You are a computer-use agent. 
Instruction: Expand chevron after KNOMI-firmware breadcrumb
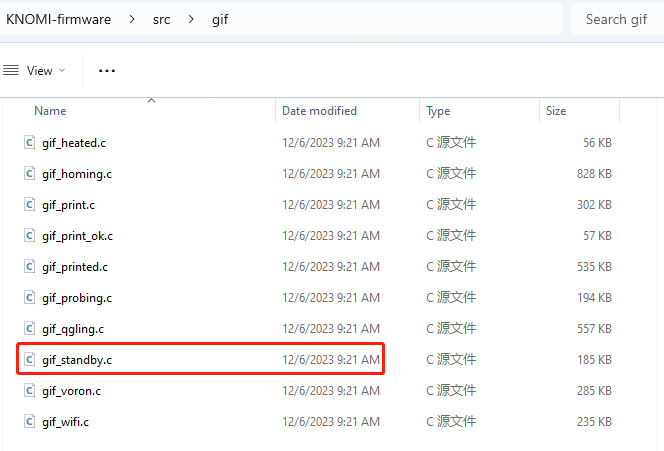point(132,19)
